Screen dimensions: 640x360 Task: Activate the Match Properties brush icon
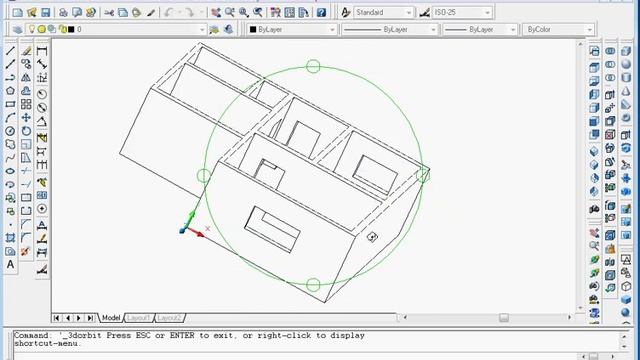(151, 13)
